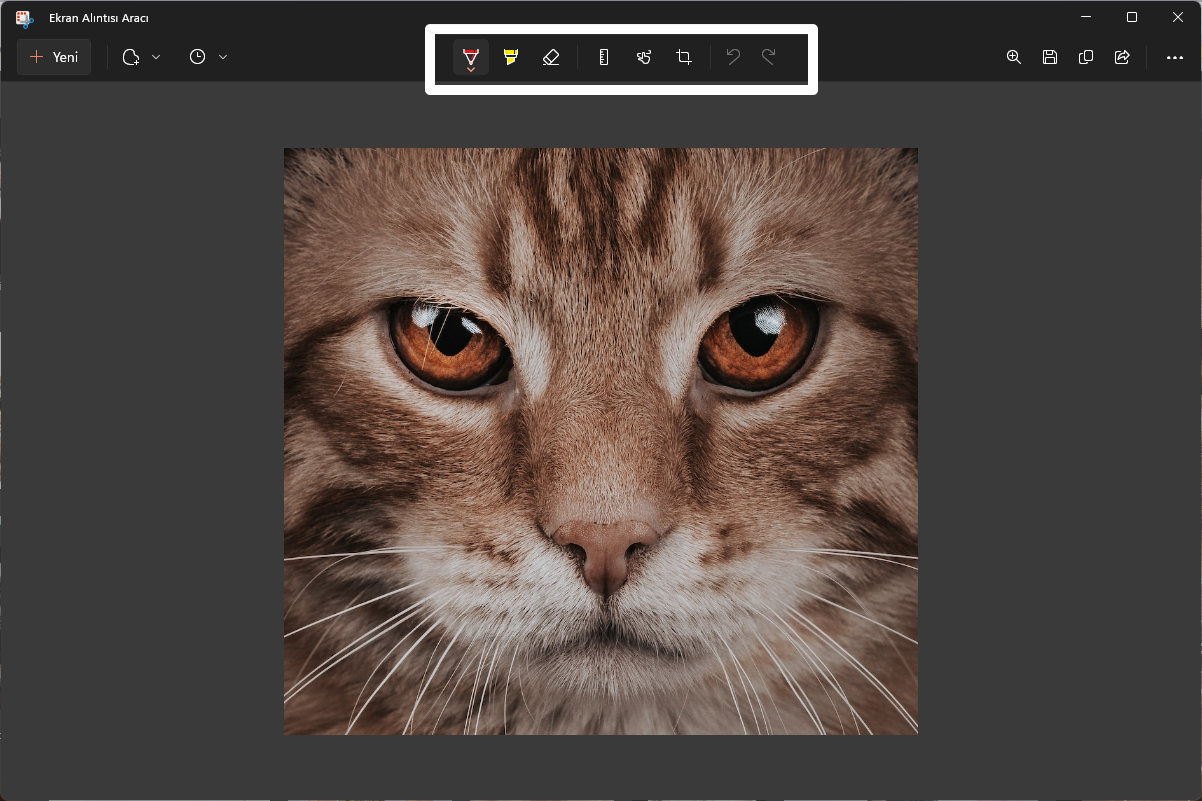Click the undo arrow
1202x801 pixels.
(x=733, y=57)
